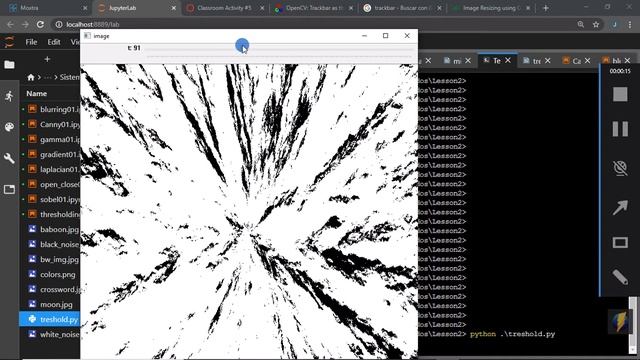Go back in browser history
The height and width of the screenshot is (360, 640).
click(10, 24)
